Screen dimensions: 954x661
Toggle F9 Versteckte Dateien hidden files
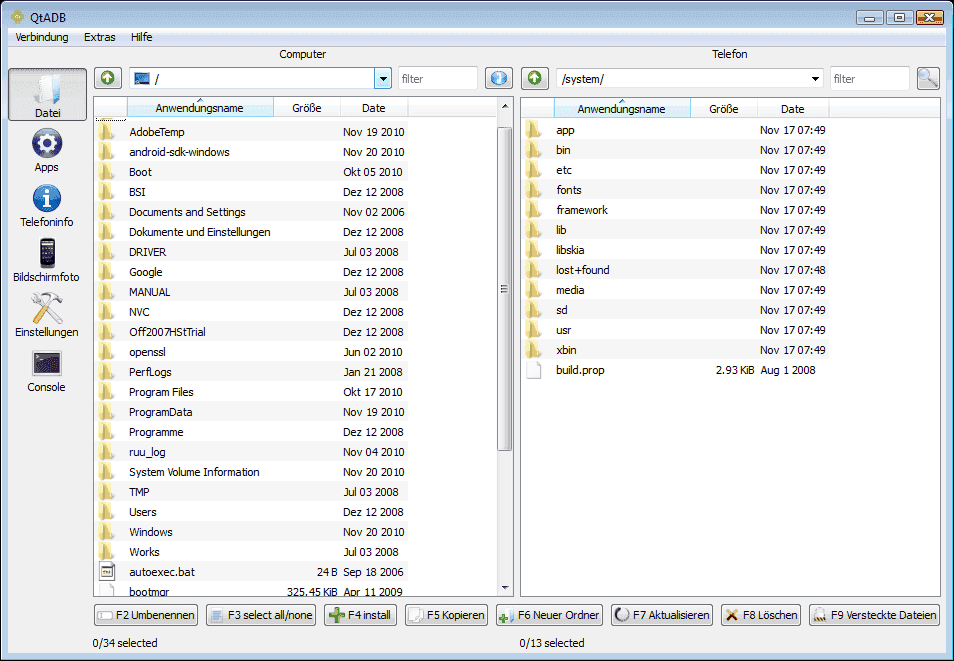(x=874, y=615)
